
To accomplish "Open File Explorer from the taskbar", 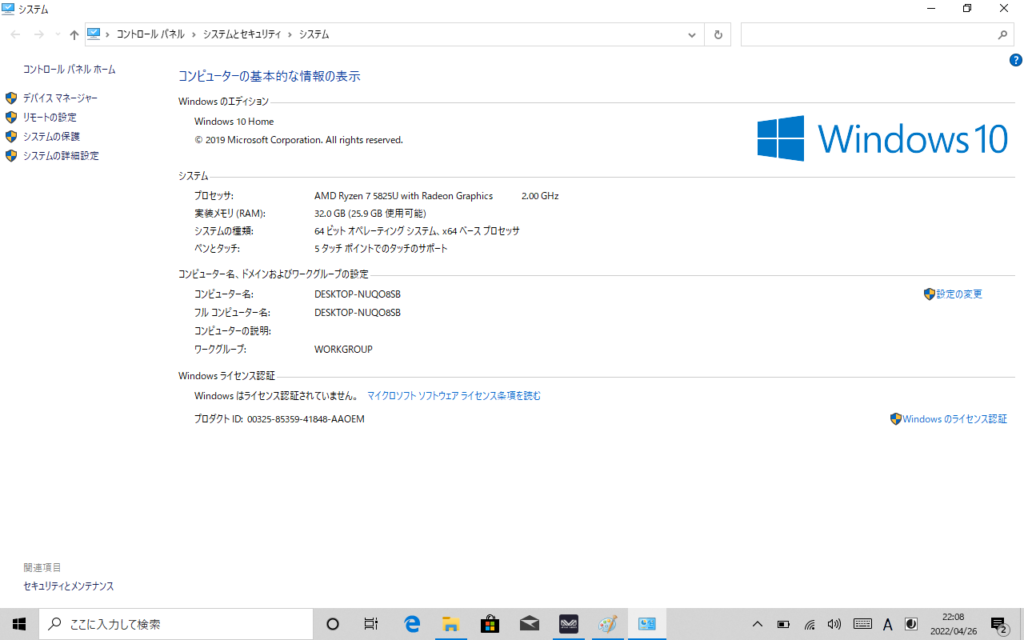I will (451, 624).
